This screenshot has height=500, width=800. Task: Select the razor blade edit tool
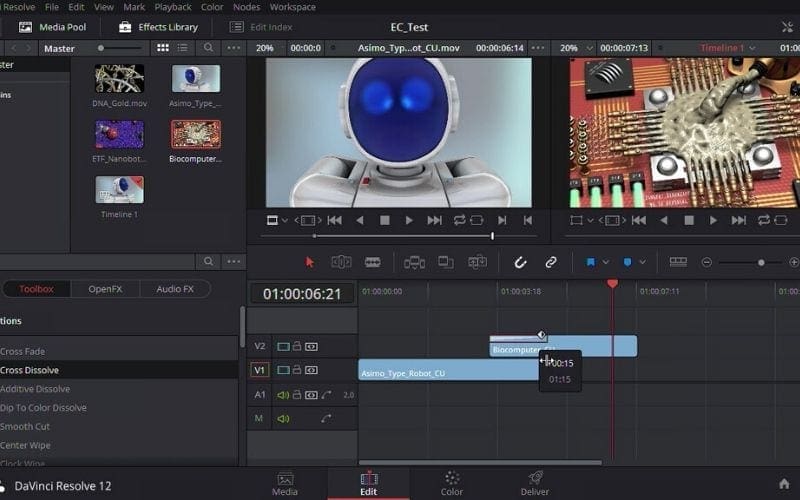pos(373,262)
